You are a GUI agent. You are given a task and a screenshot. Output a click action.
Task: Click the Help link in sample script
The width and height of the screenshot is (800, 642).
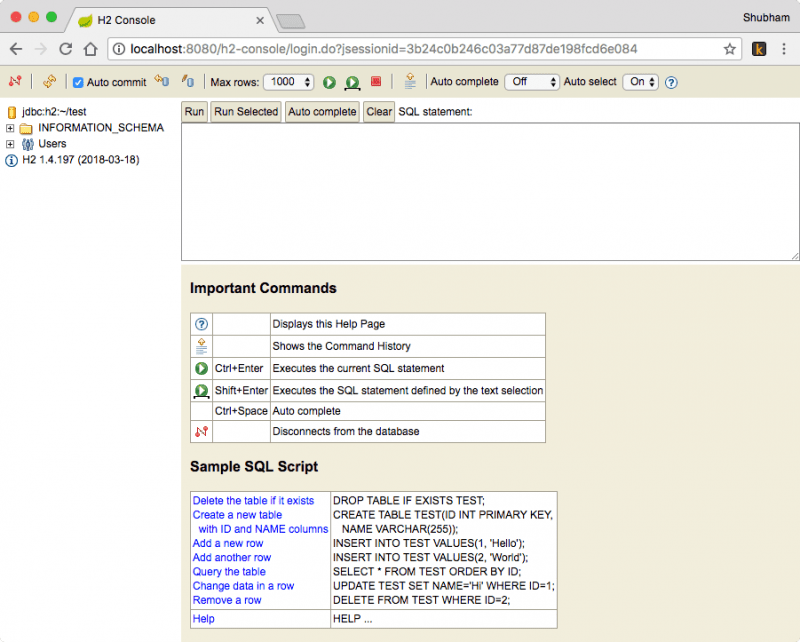pyautogui.click(x=204, y=619)
